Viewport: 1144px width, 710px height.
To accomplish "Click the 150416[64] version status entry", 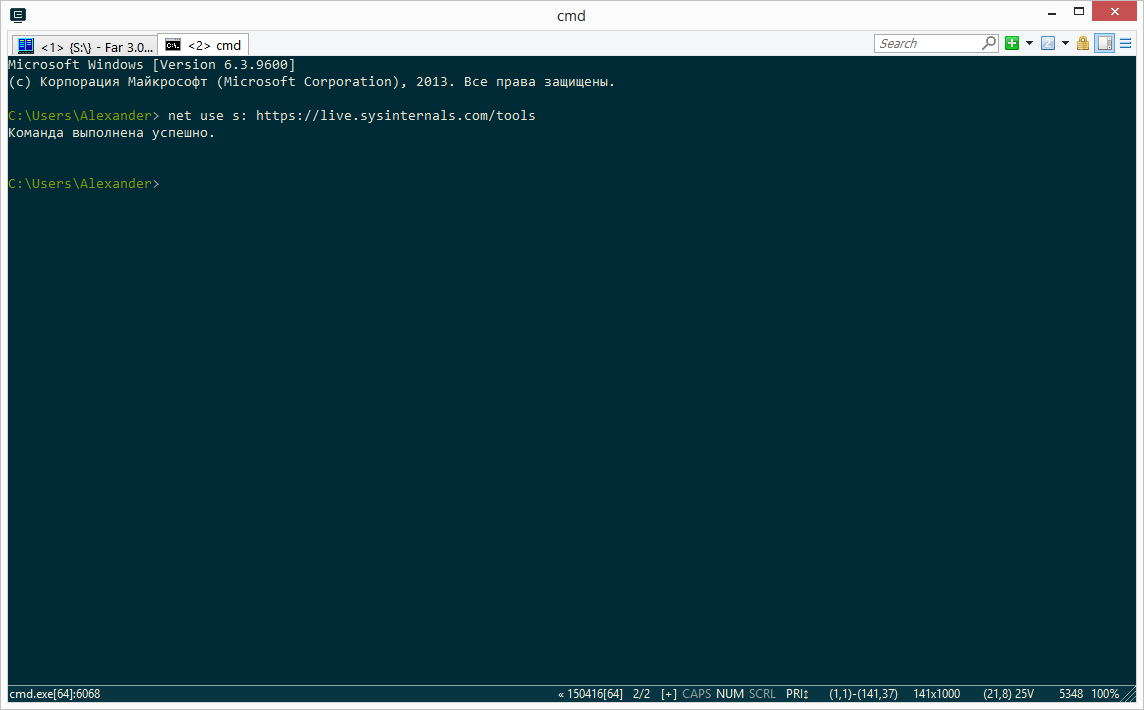I will click(591, 694).
